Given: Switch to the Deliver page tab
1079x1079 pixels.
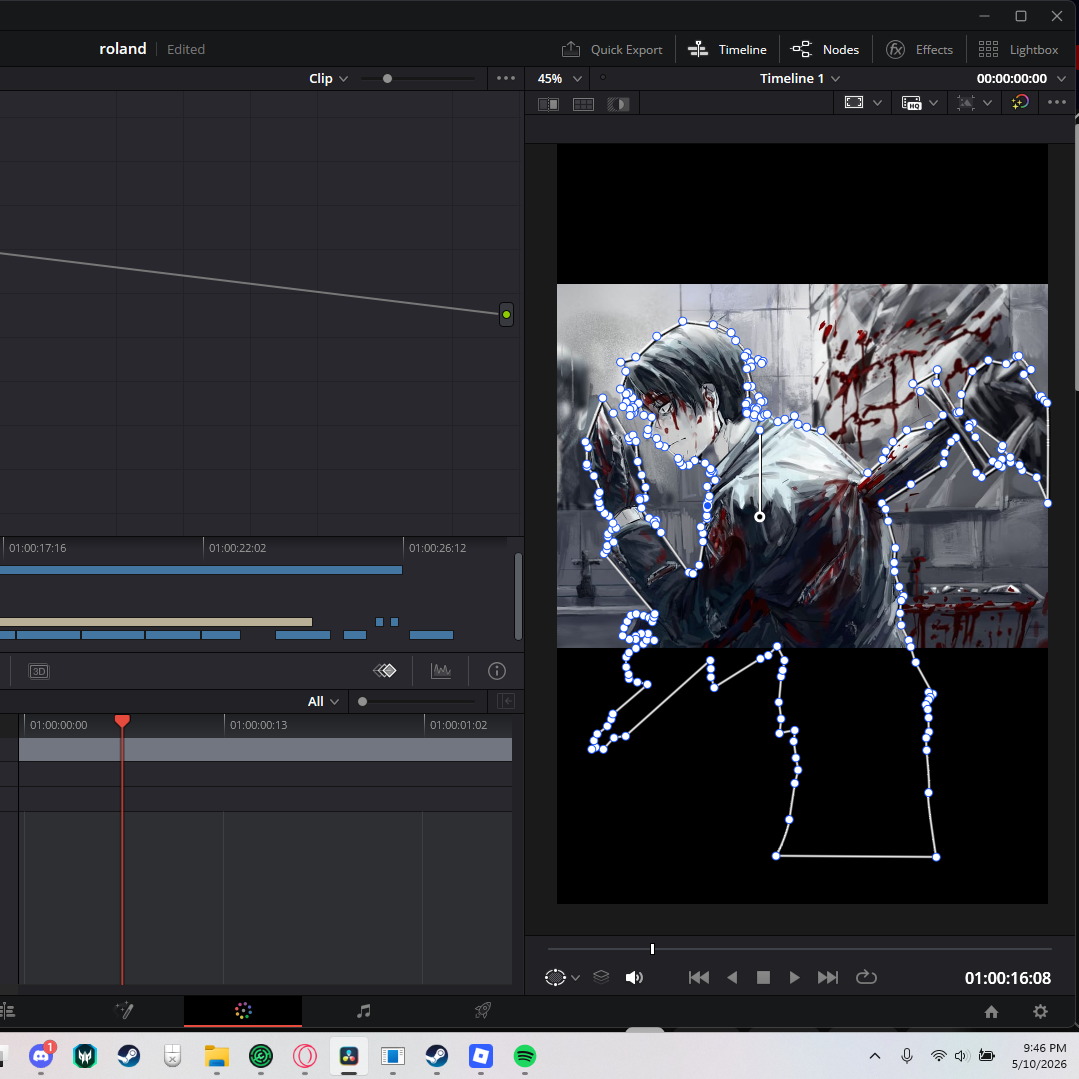Looking at the screenshot, I should click(x=482, y=1010).
